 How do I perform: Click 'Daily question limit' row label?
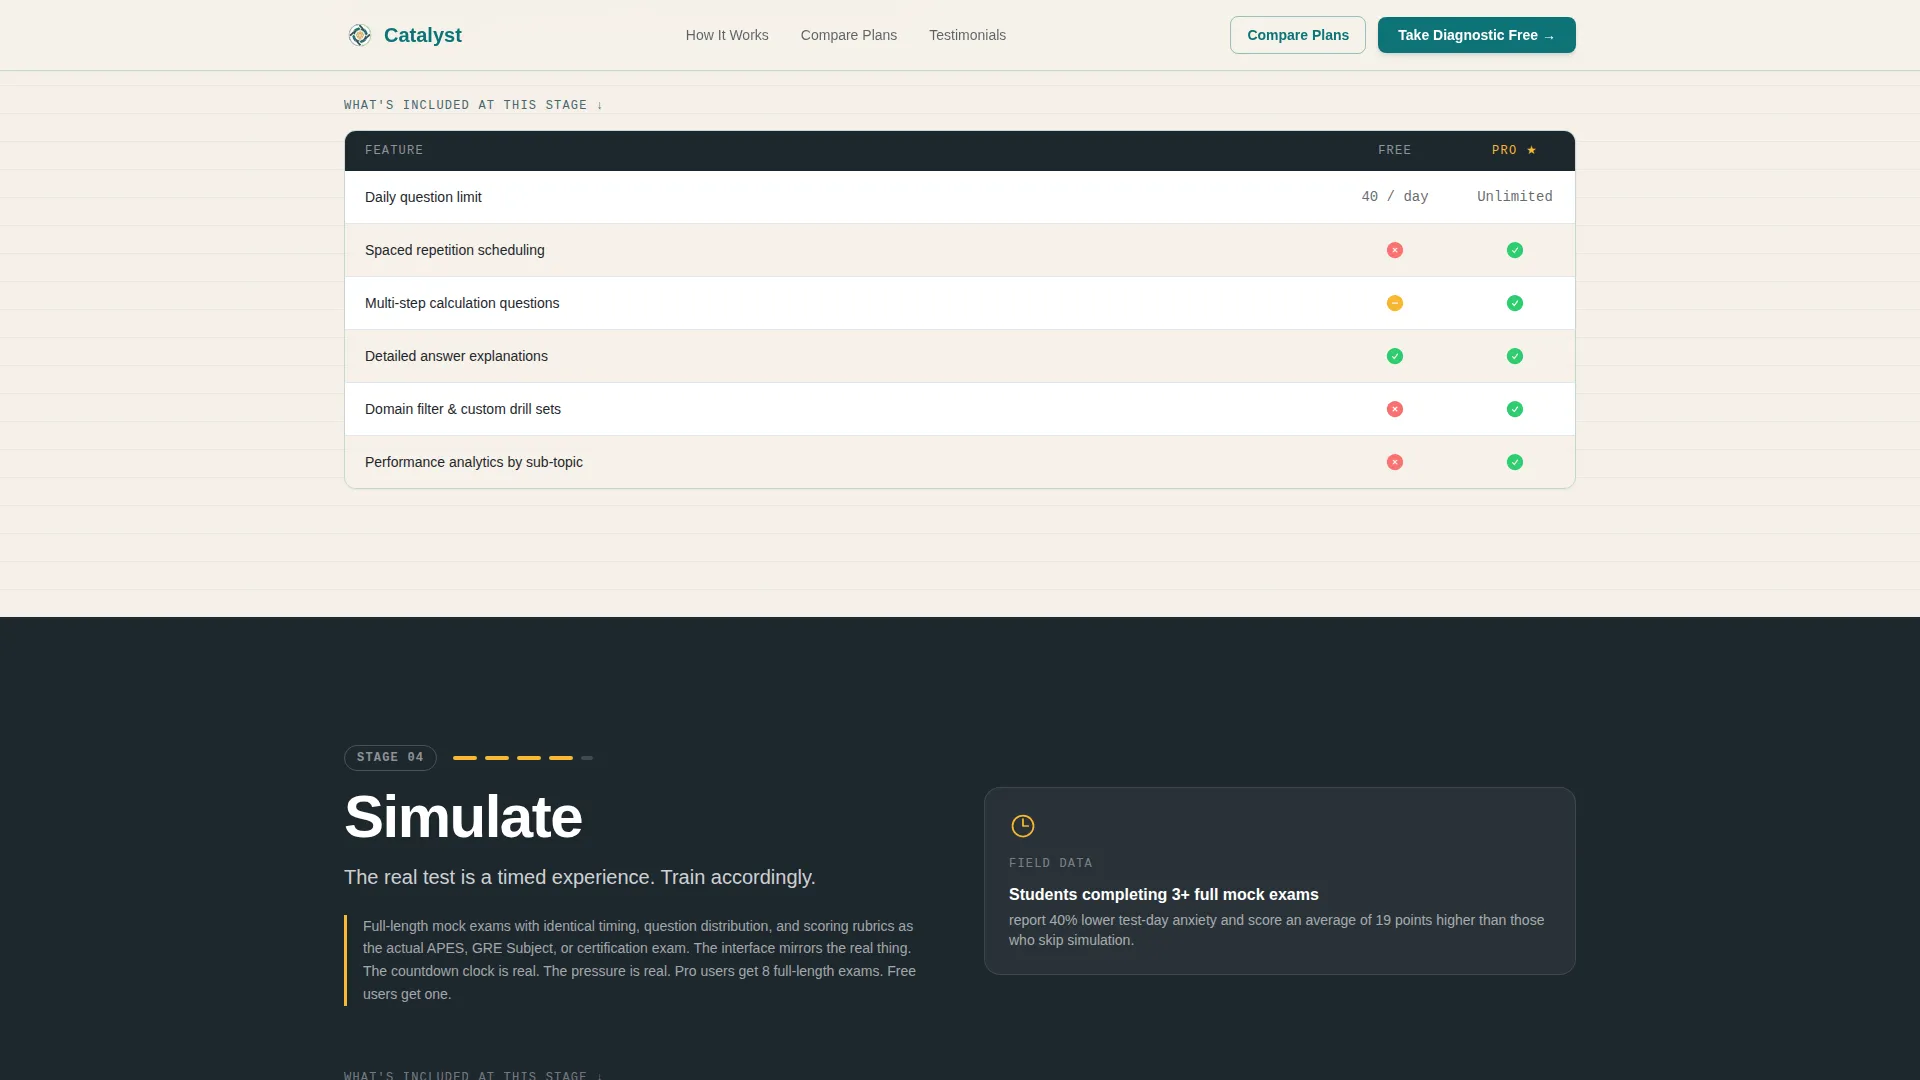pyautogui.click(x=423, y=197)
